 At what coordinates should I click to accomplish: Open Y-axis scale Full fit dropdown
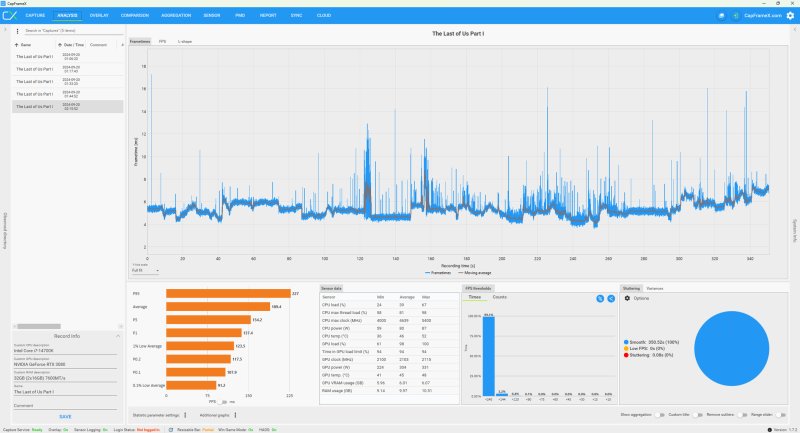[145, 270]
